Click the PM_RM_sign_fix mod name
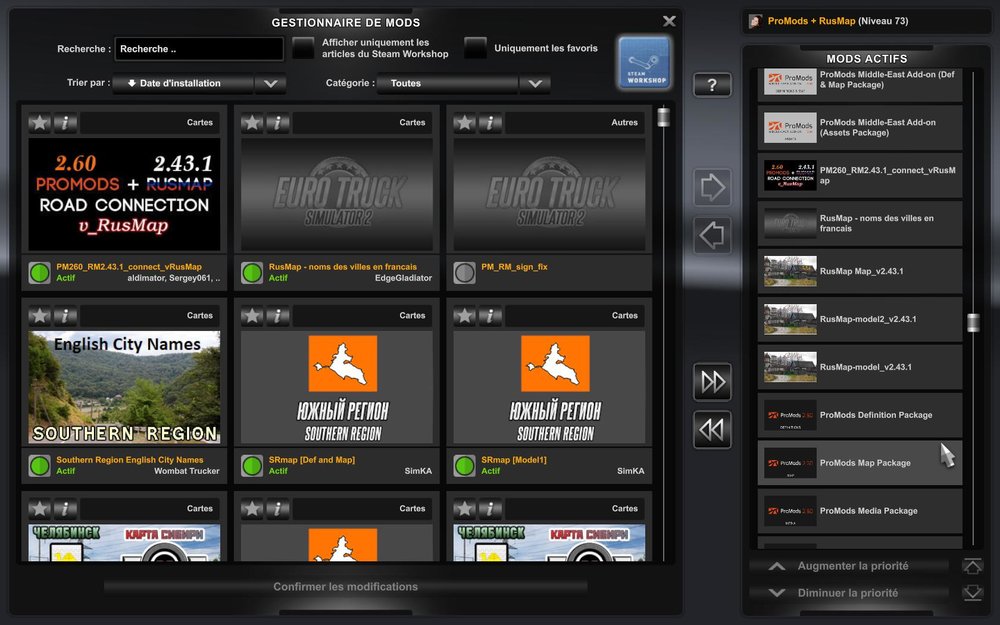 [514, 267]
